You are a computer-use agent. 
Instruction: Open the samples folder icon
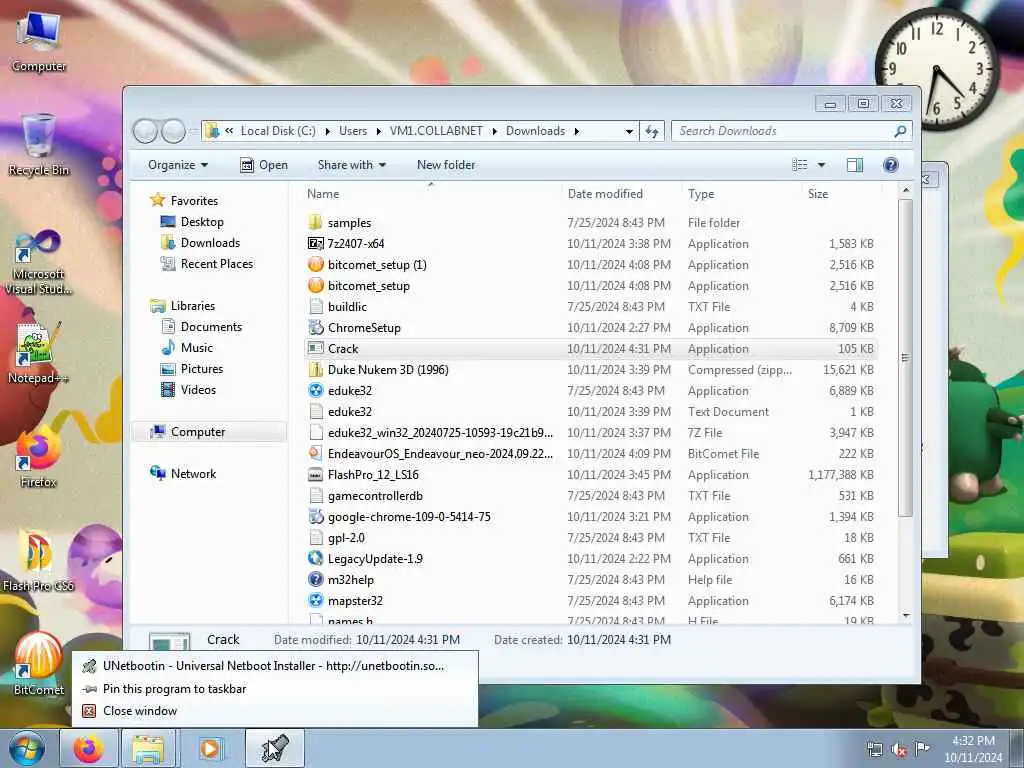coord(315,222)
